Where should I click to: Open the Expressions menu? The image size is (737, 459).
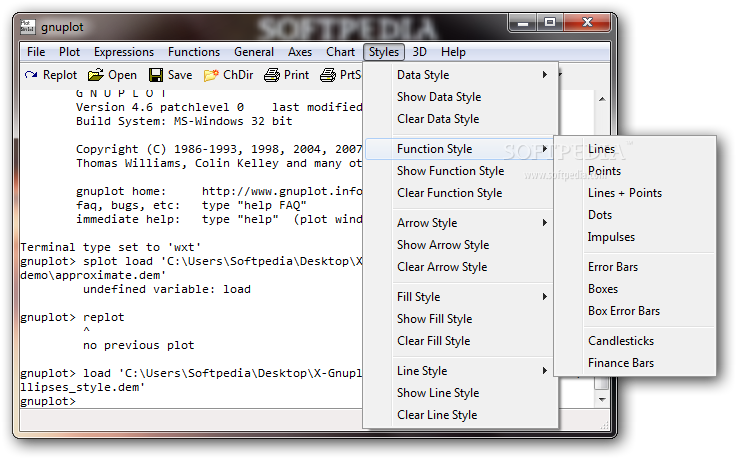click(x=124, y=52)
